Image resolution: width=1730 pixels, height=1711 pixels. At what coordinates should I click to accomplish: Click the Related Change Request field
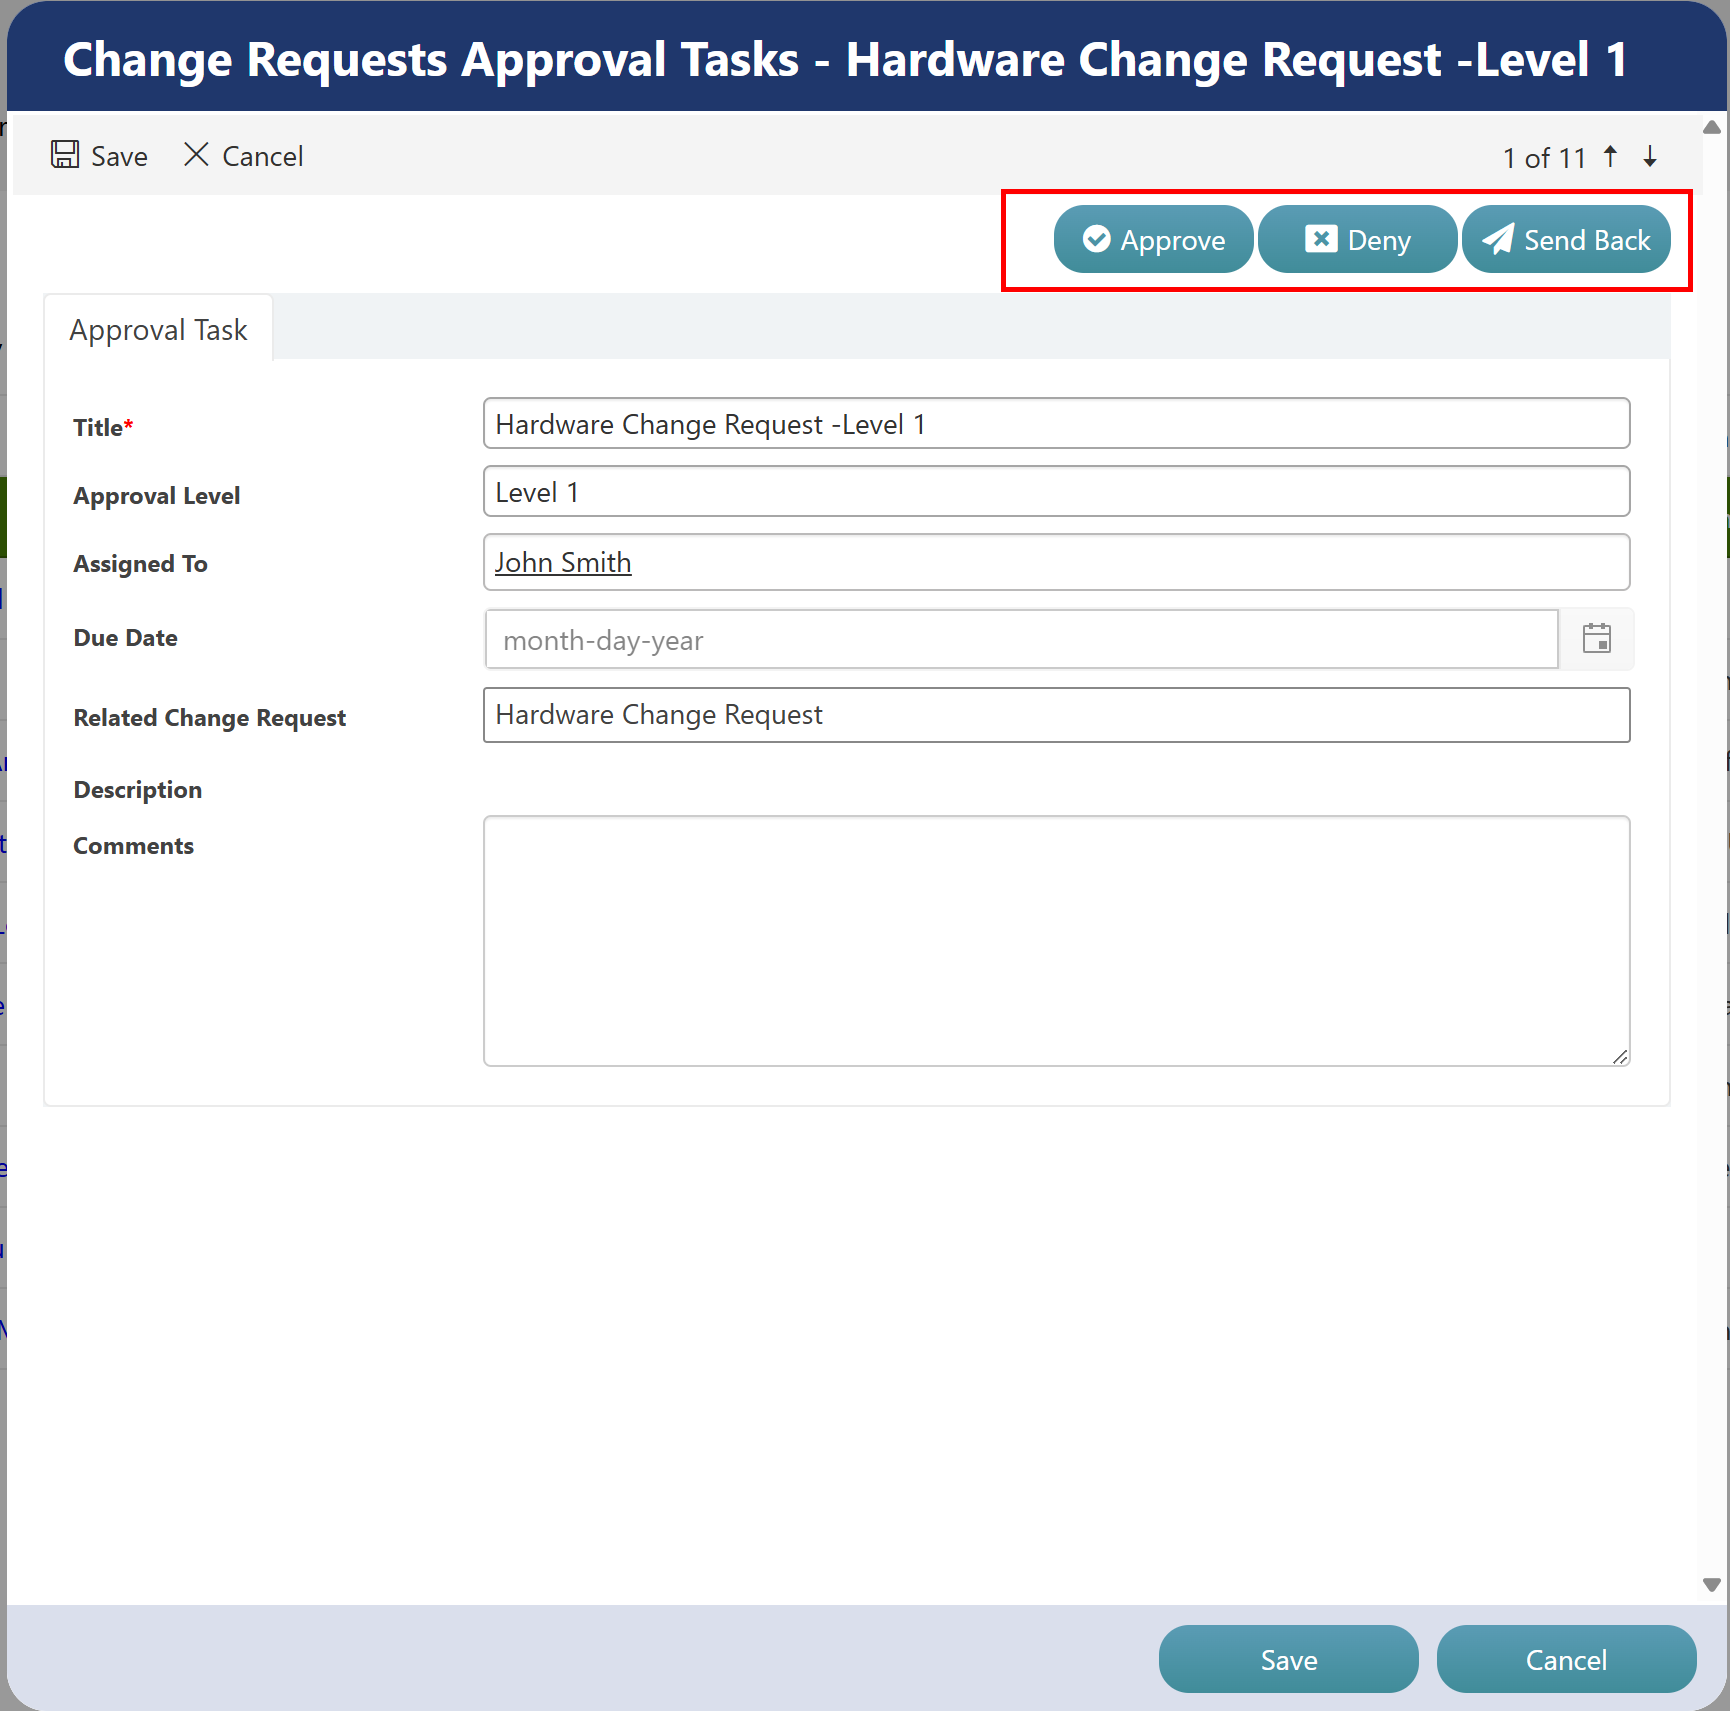point(1056,714)
